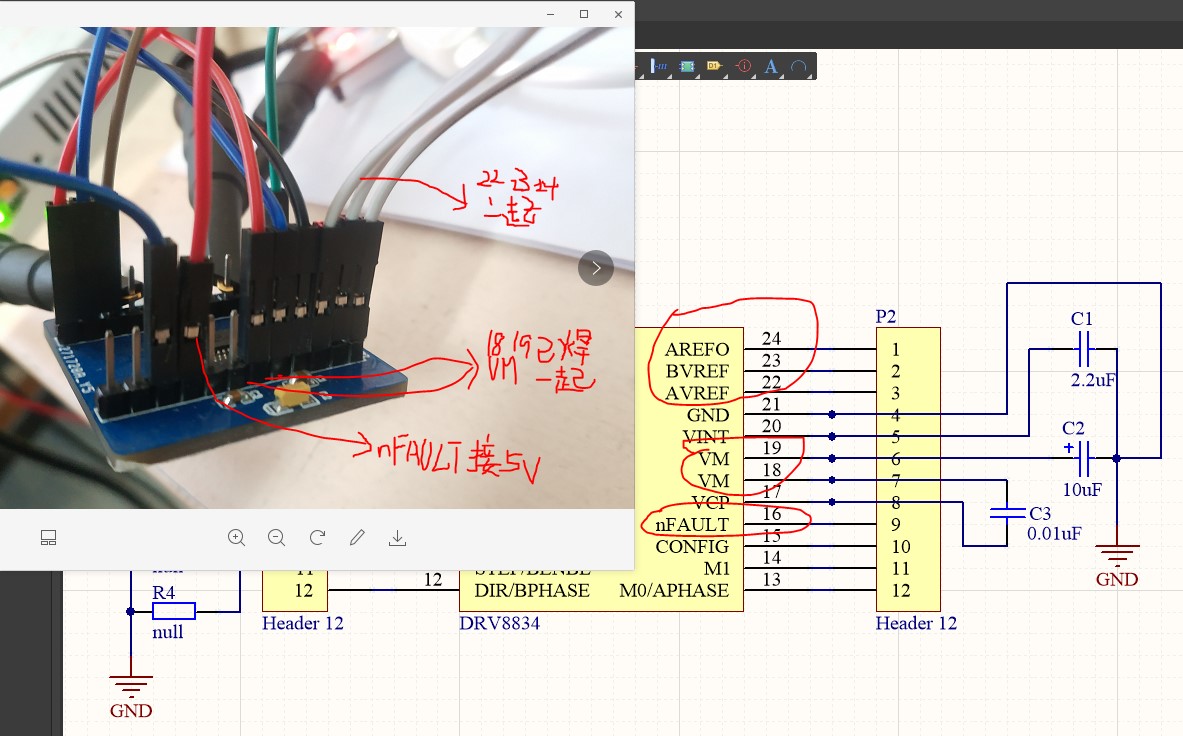Click the nFAULT pin name
Image resolution: width=1183 pixels, height=736 pixels.
(x=692, y=525)
